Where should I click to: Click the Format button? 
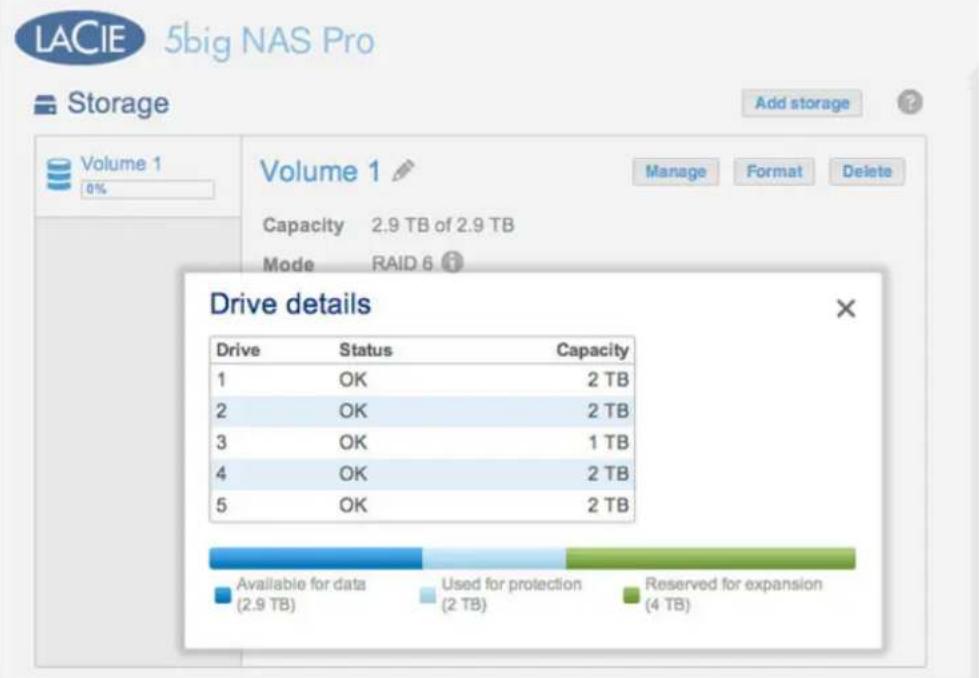(774, 172)
